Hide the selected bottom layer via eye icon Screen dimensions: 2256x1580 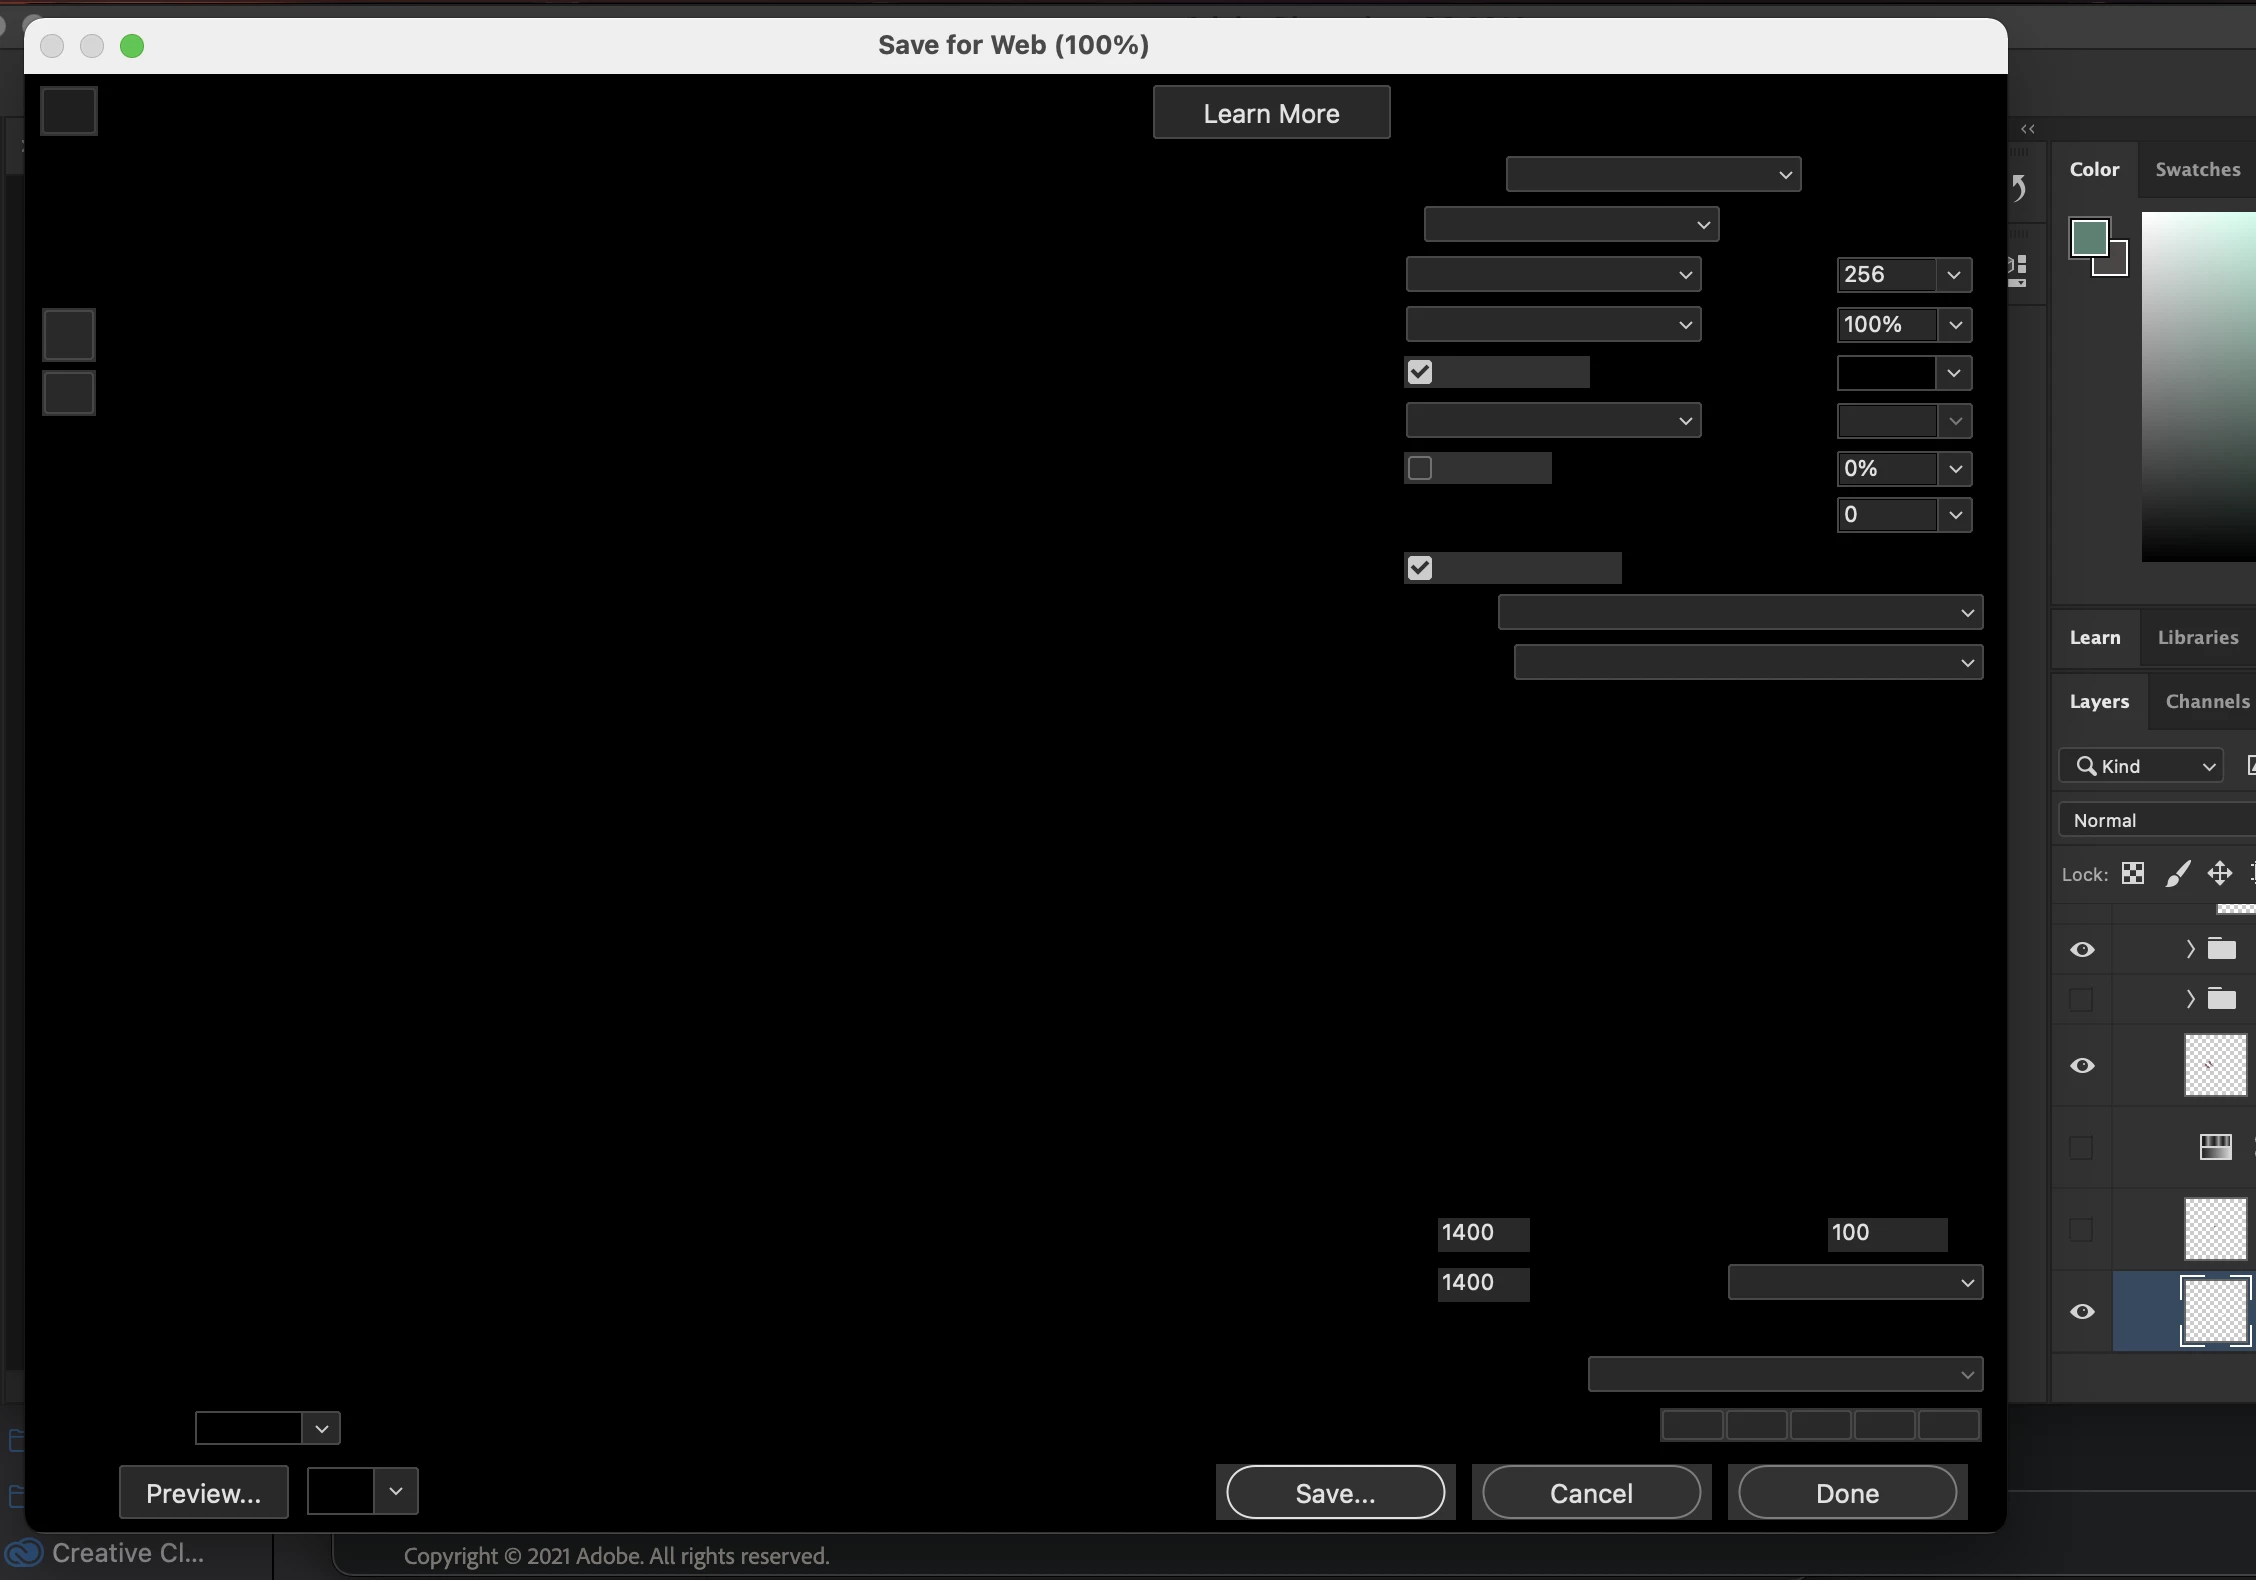[x=2082, y=1311]
